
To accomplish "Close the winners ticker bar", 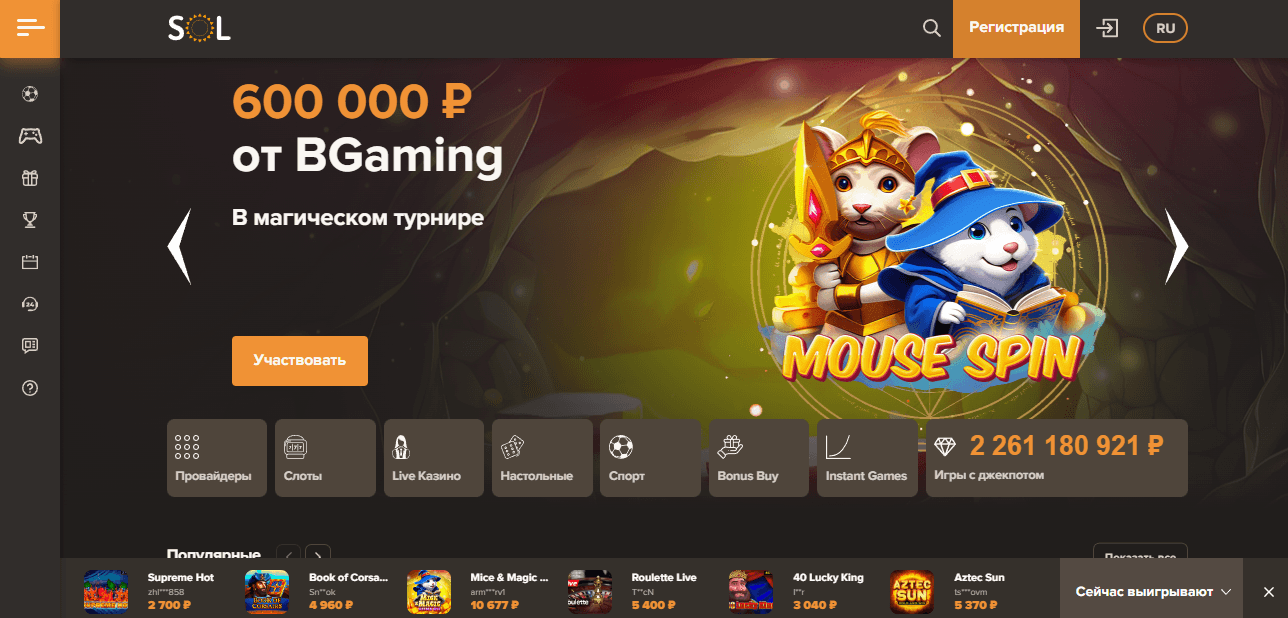I will pos(1268,592).
